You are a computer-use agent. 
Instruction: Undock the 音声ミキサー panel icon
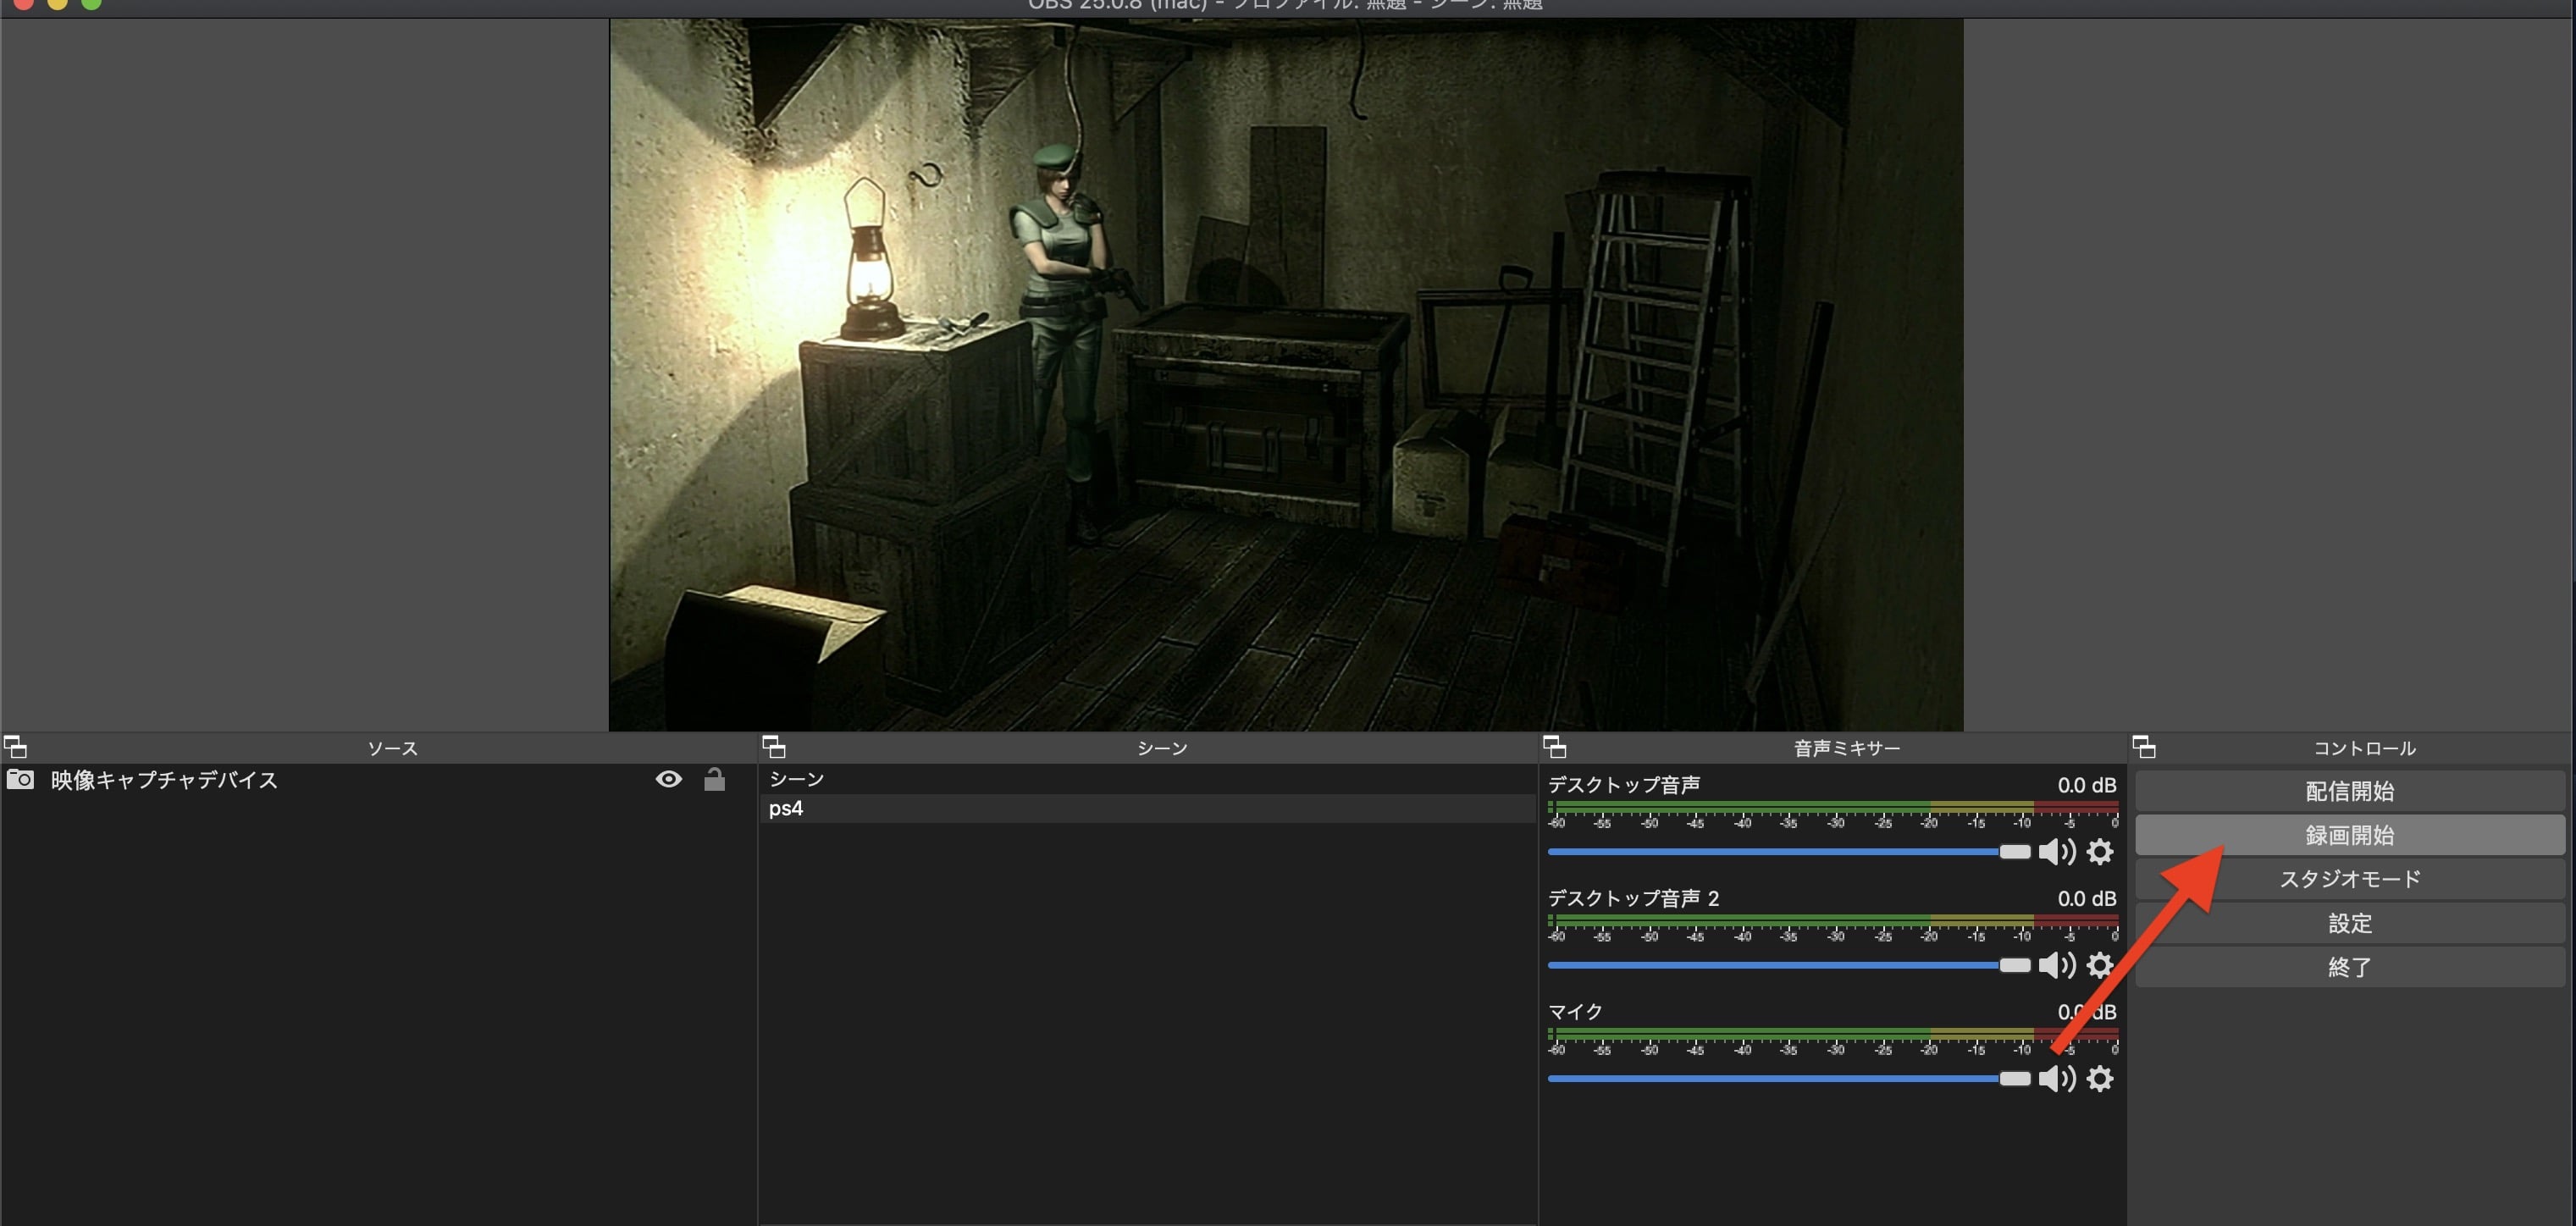pos(1555,747)
